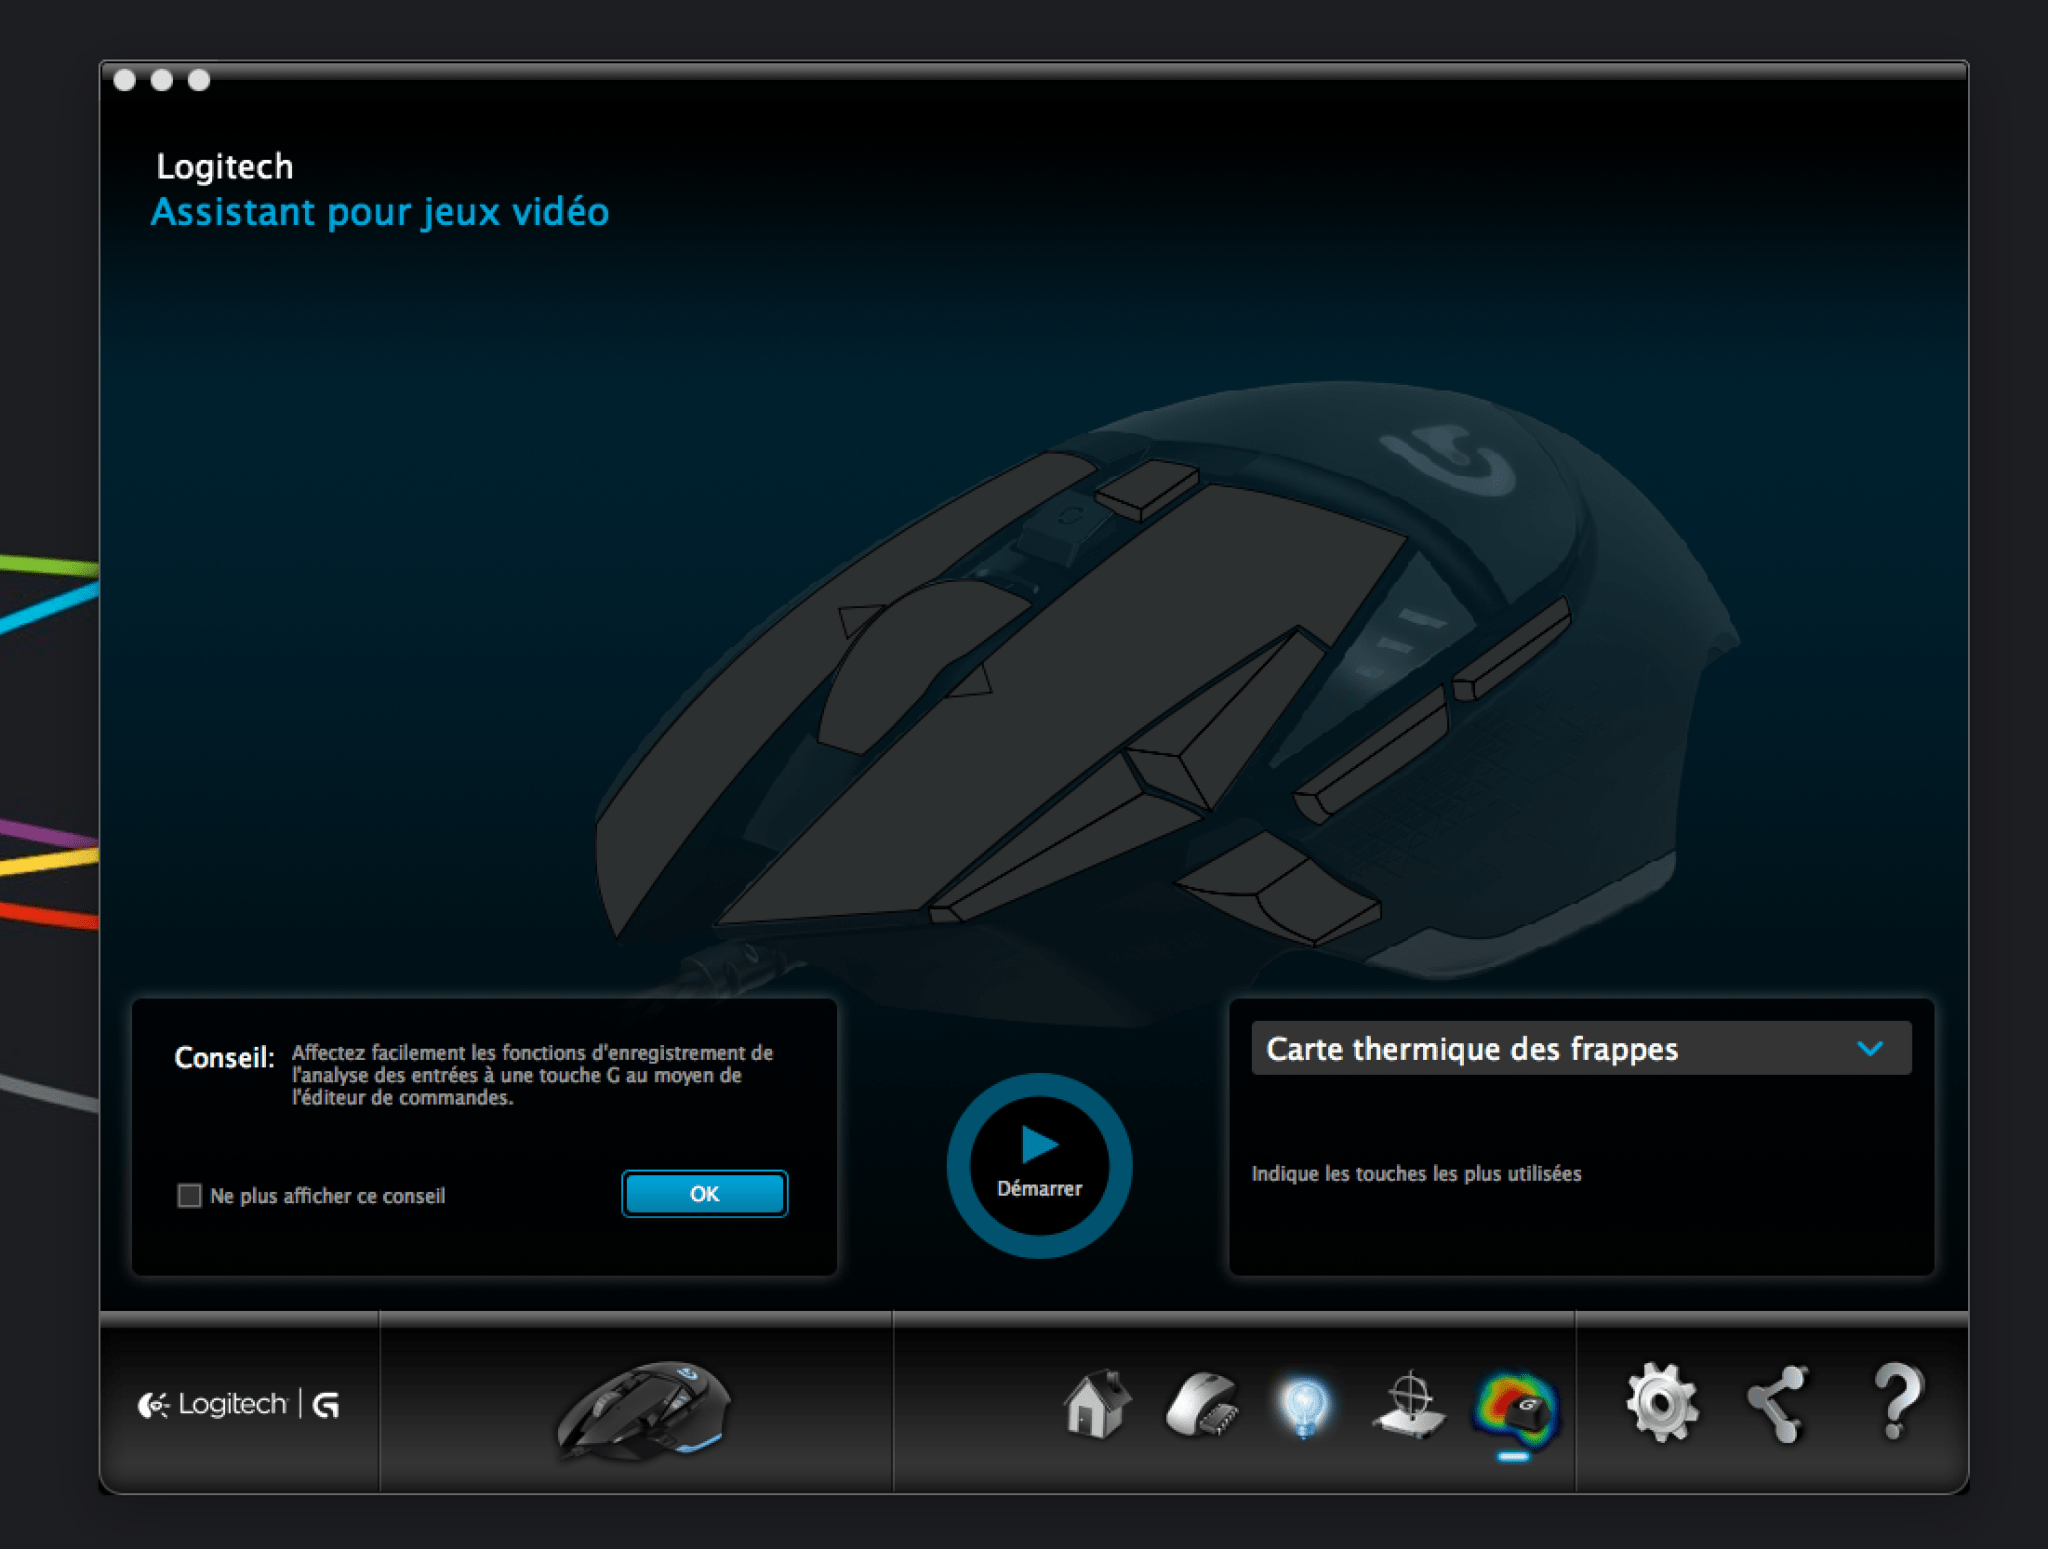Viewport: 2048px width, 1549px height.
Task: Open the onboard memory mouse customization icon
Action: [1202, 1405]
